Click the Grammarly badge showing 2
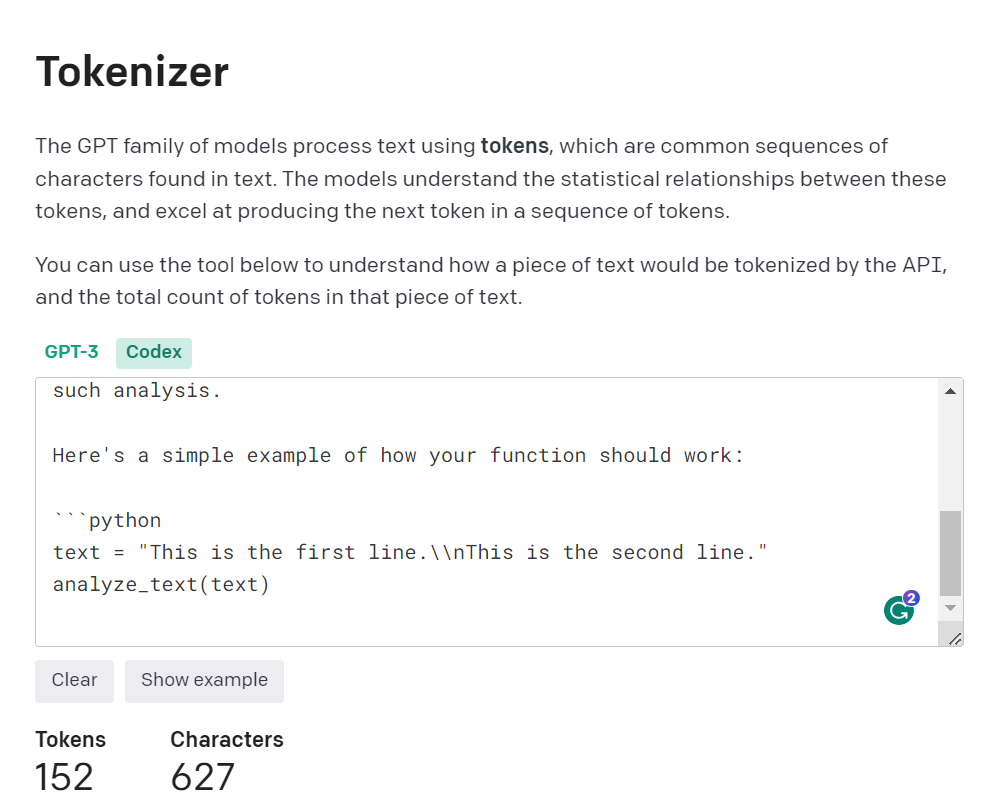 coord(911,598)
